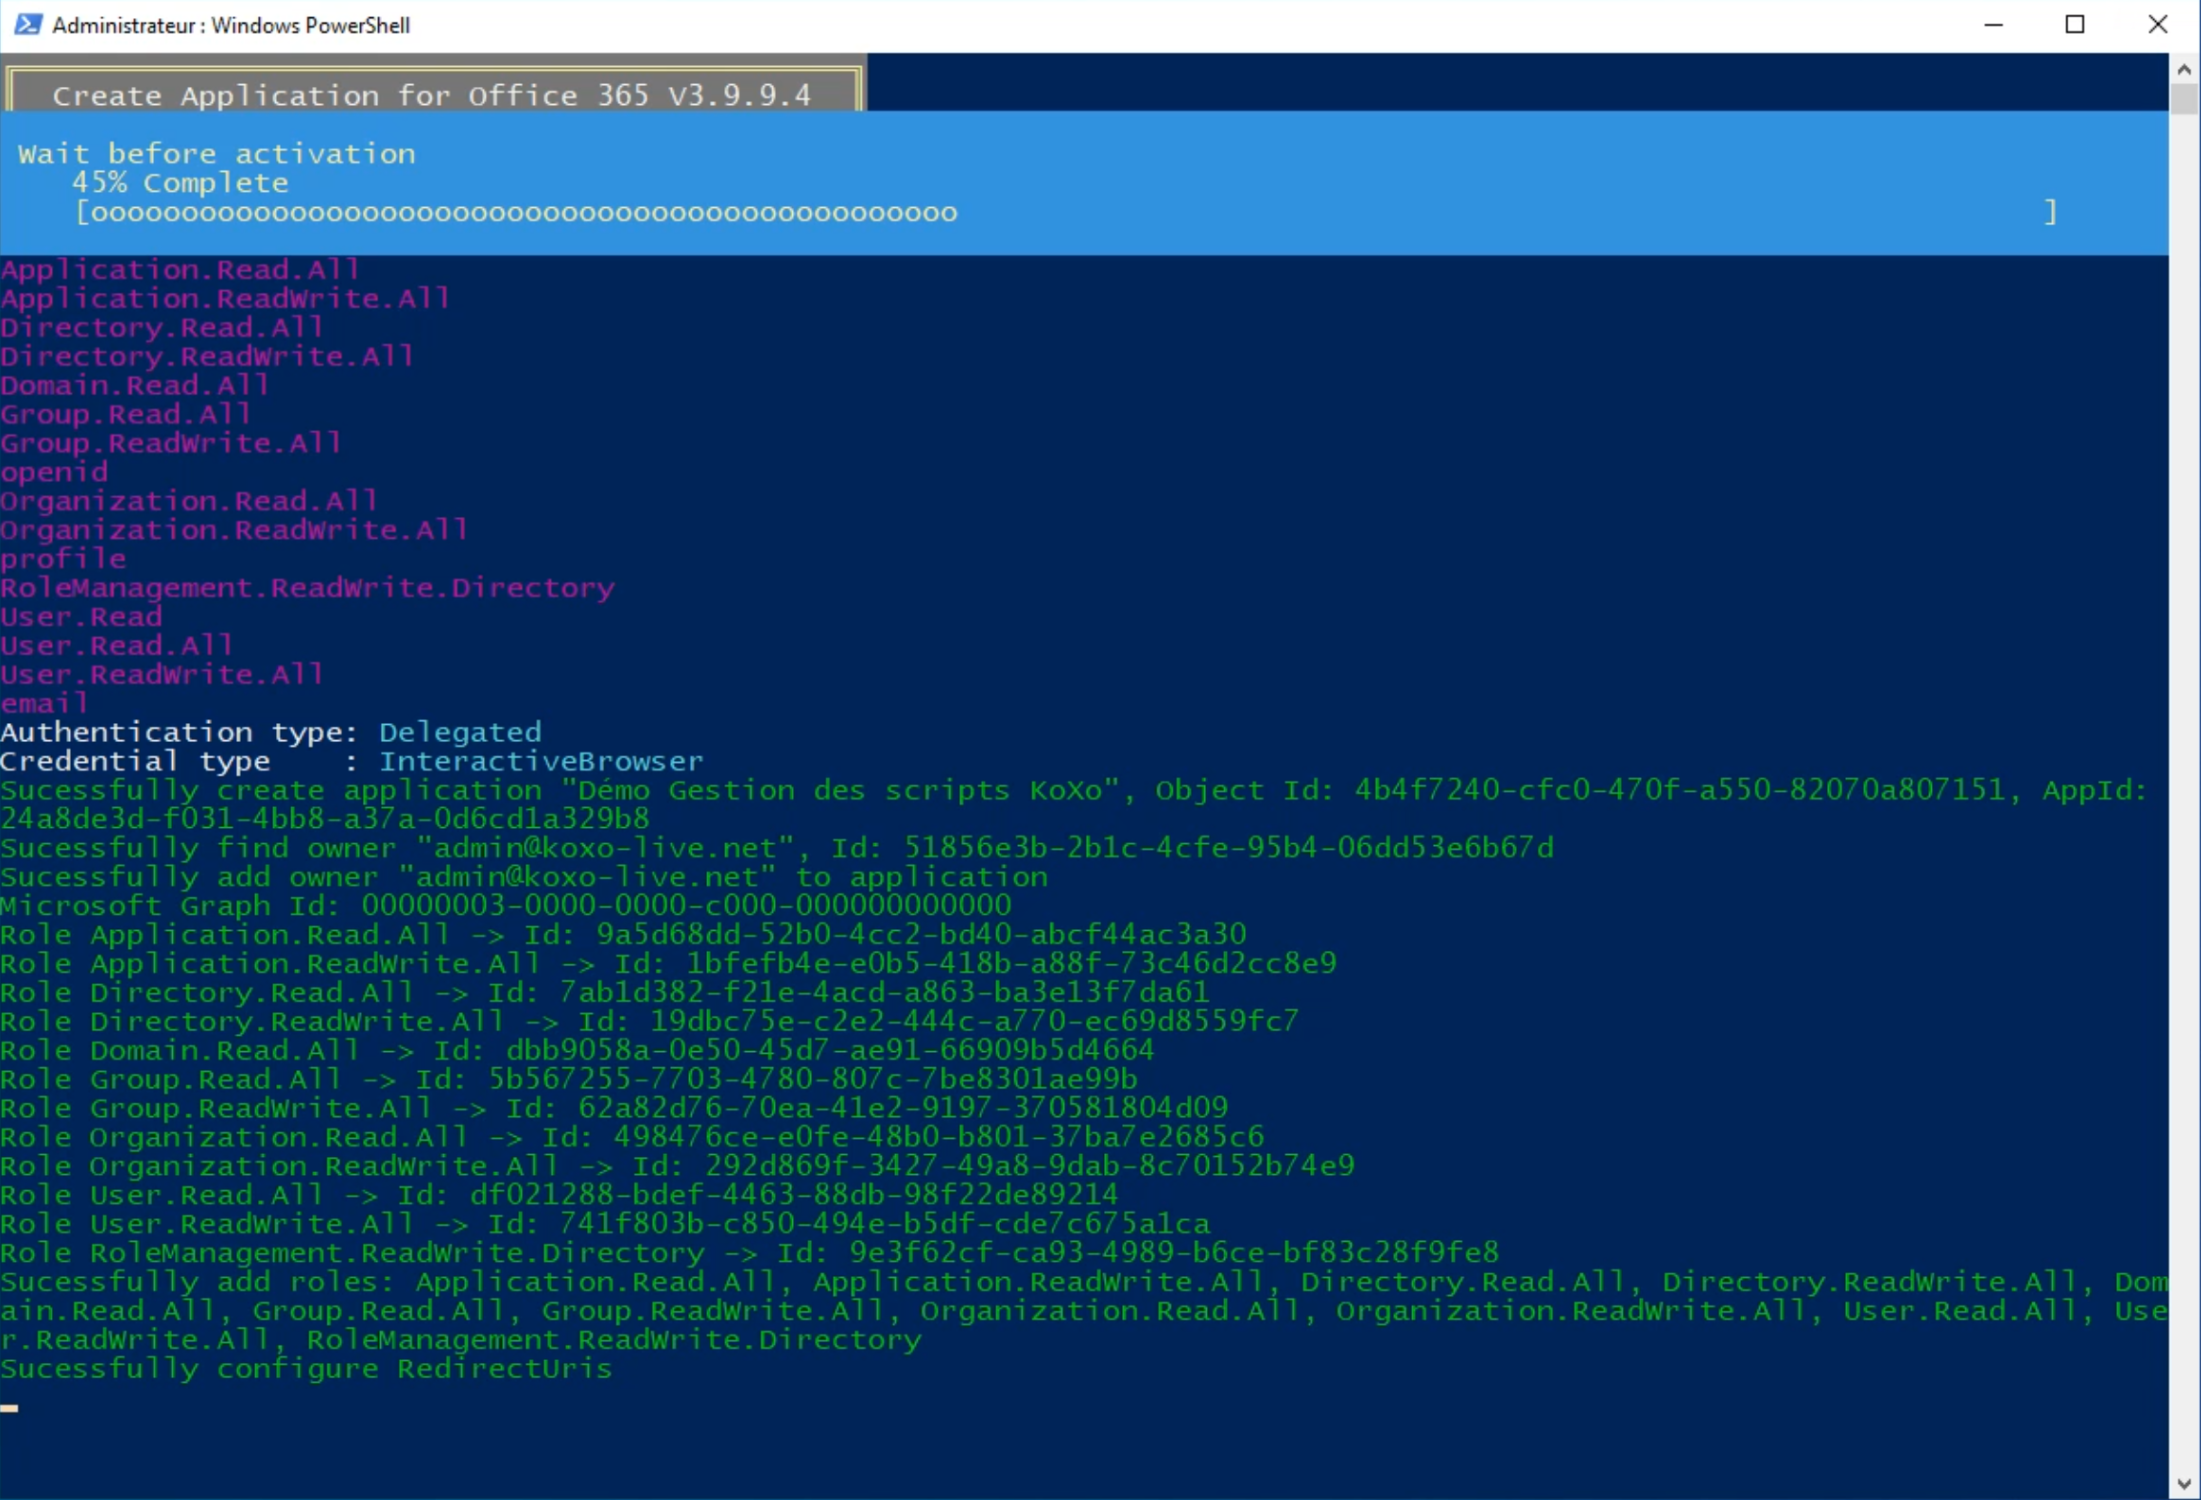The height and width of the screenshot is (1500, 2201).
Task: Minimize the PowerShell window
Action: pyautogui.click(x=1993, y=25)
